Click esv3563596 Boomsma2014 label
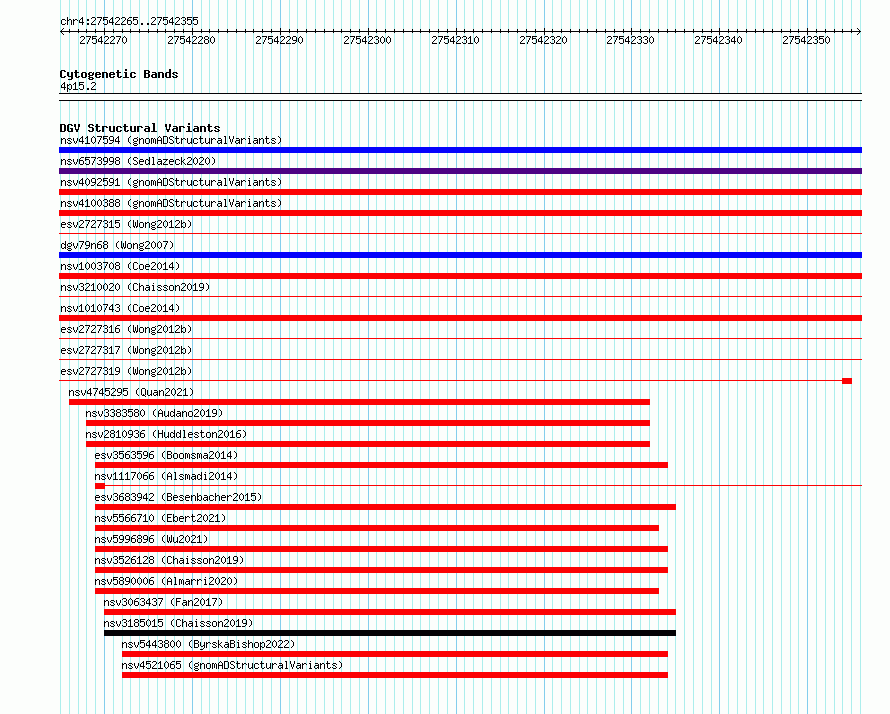The image size is (890, 714). pyautogui.click(x=166, y=455)
